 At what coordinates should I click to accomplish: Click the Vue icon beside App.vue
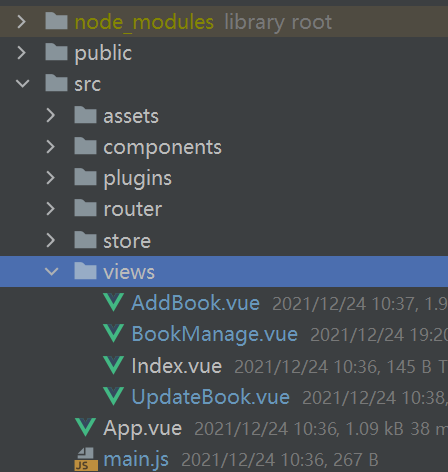point(86,427)
